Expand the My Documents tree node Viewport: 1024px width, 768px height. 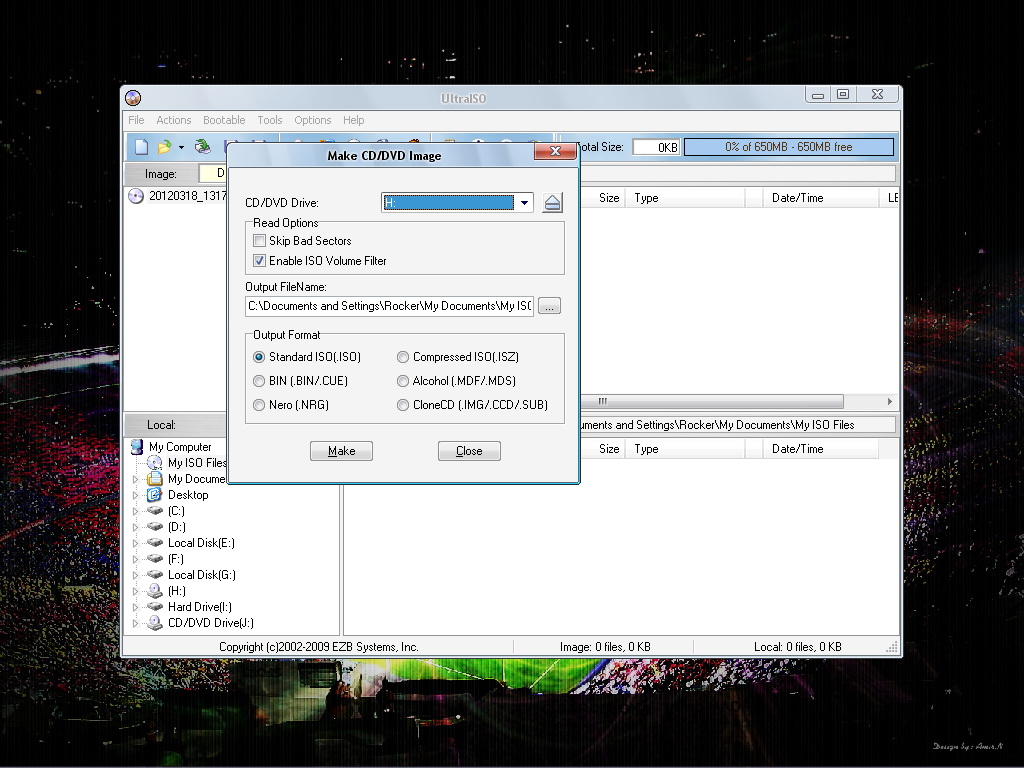pos(136,479)
